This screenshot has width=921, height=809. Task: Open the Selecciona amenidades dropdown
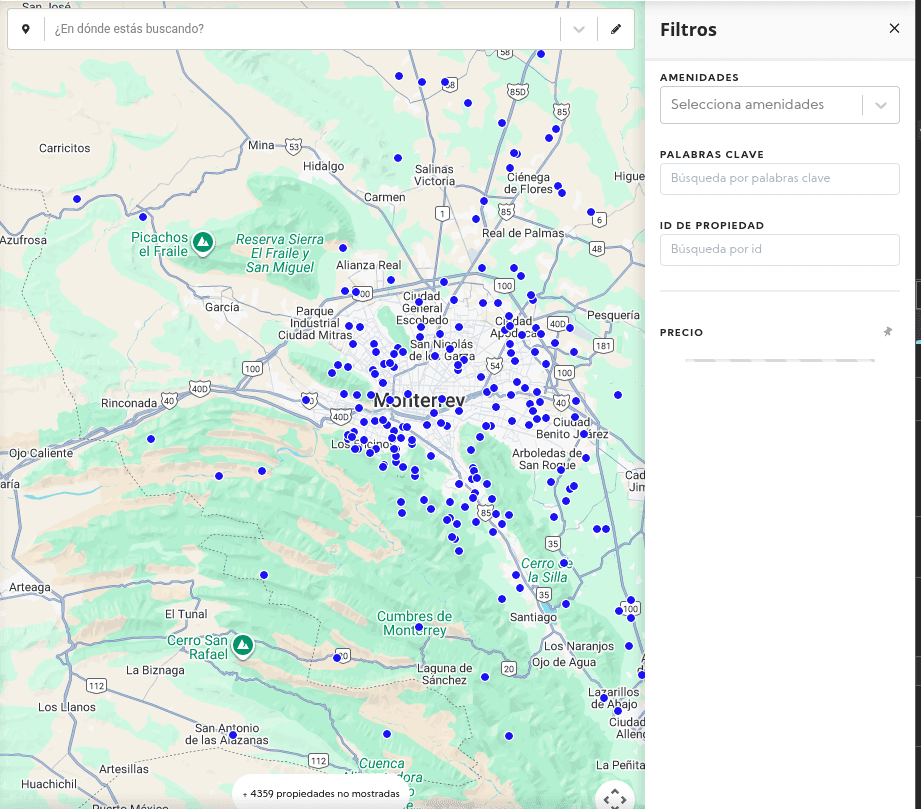pyautogui.click(x=760, y=105)
